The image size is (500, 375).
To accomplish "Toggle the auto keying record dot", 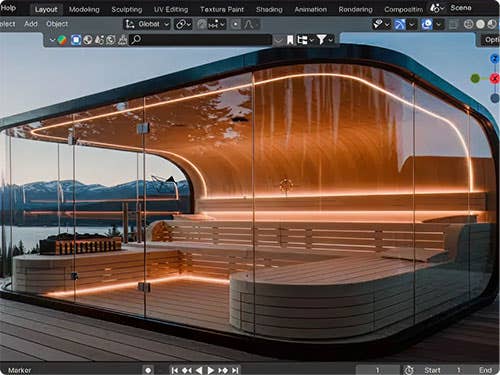I will (148, 370).
